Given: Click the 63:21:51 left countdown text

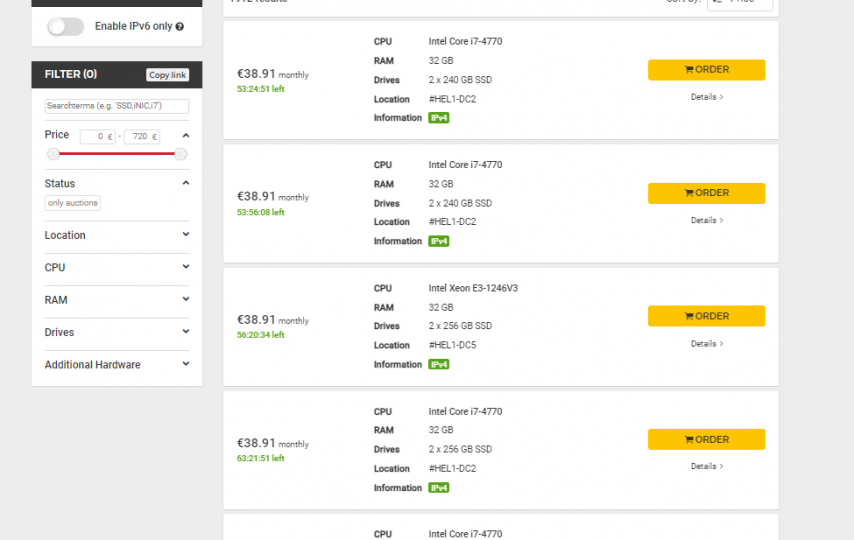Looking at the screenshot, I should point(260,458).
